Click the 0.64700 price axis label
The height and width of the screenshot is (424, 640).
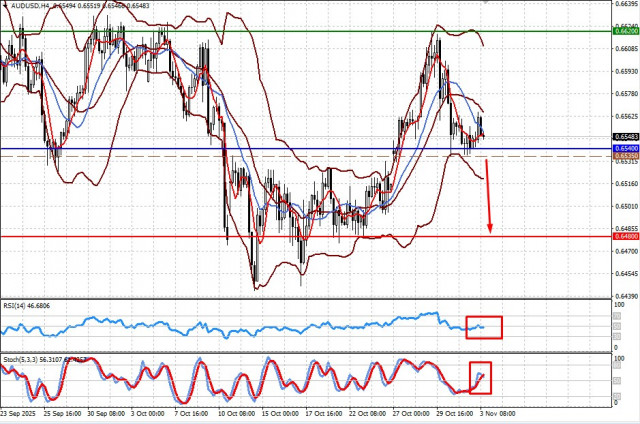point(627,251)
